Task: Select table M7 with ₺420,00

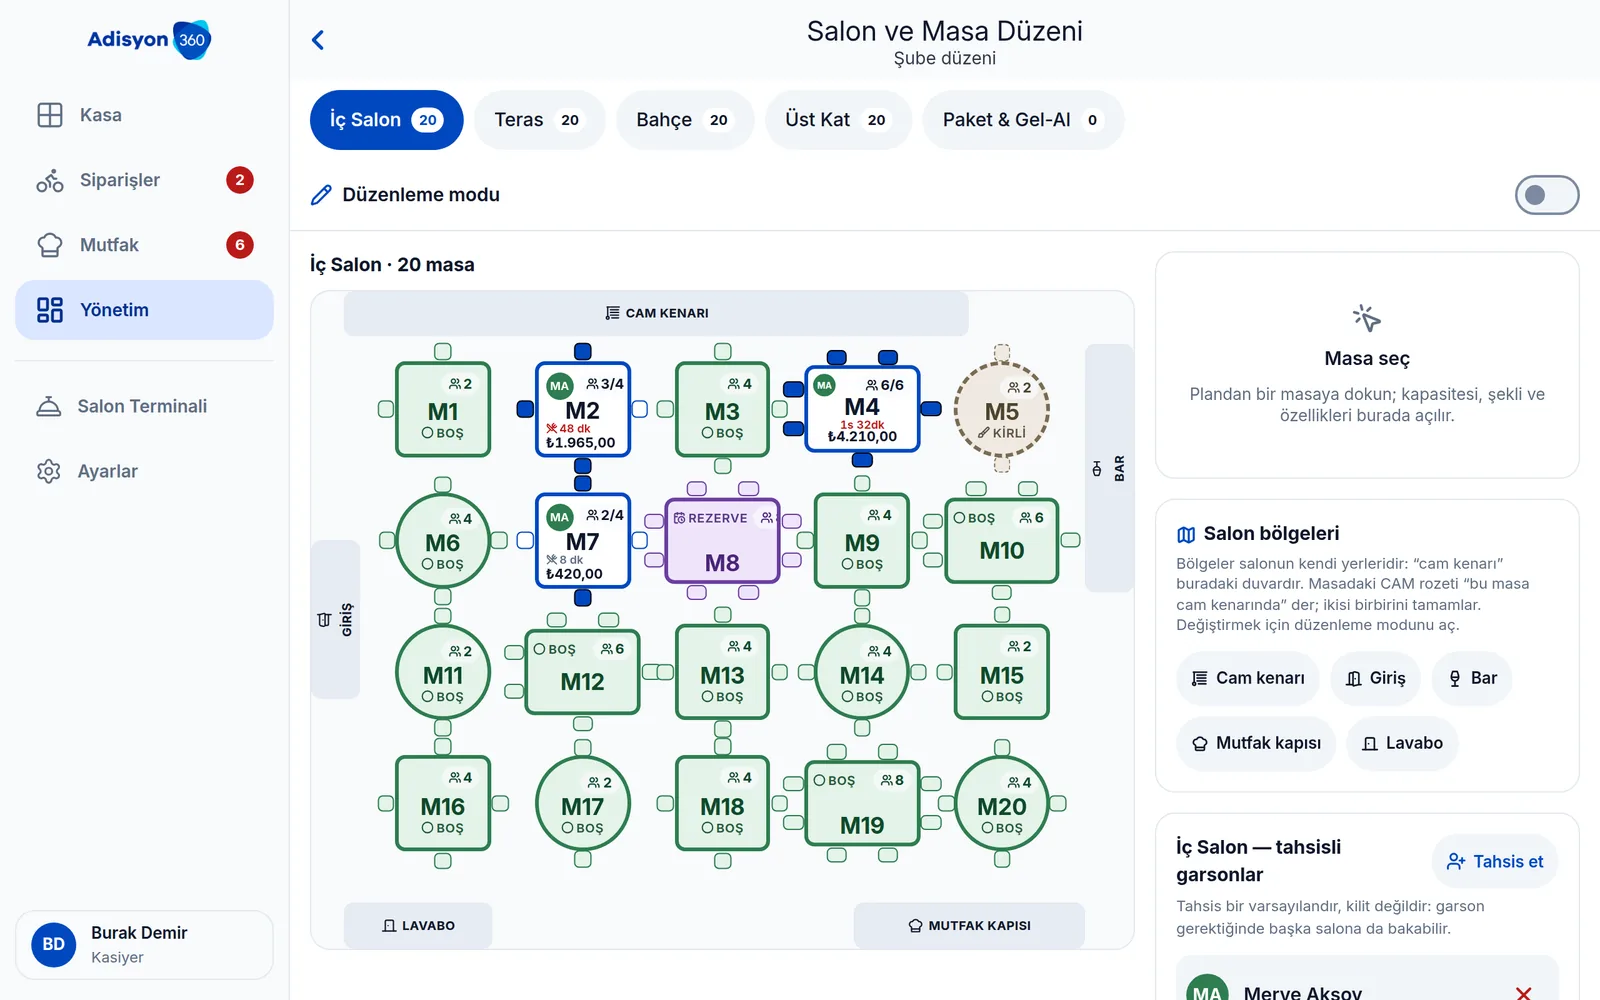Action: click(x=583, y=541)
